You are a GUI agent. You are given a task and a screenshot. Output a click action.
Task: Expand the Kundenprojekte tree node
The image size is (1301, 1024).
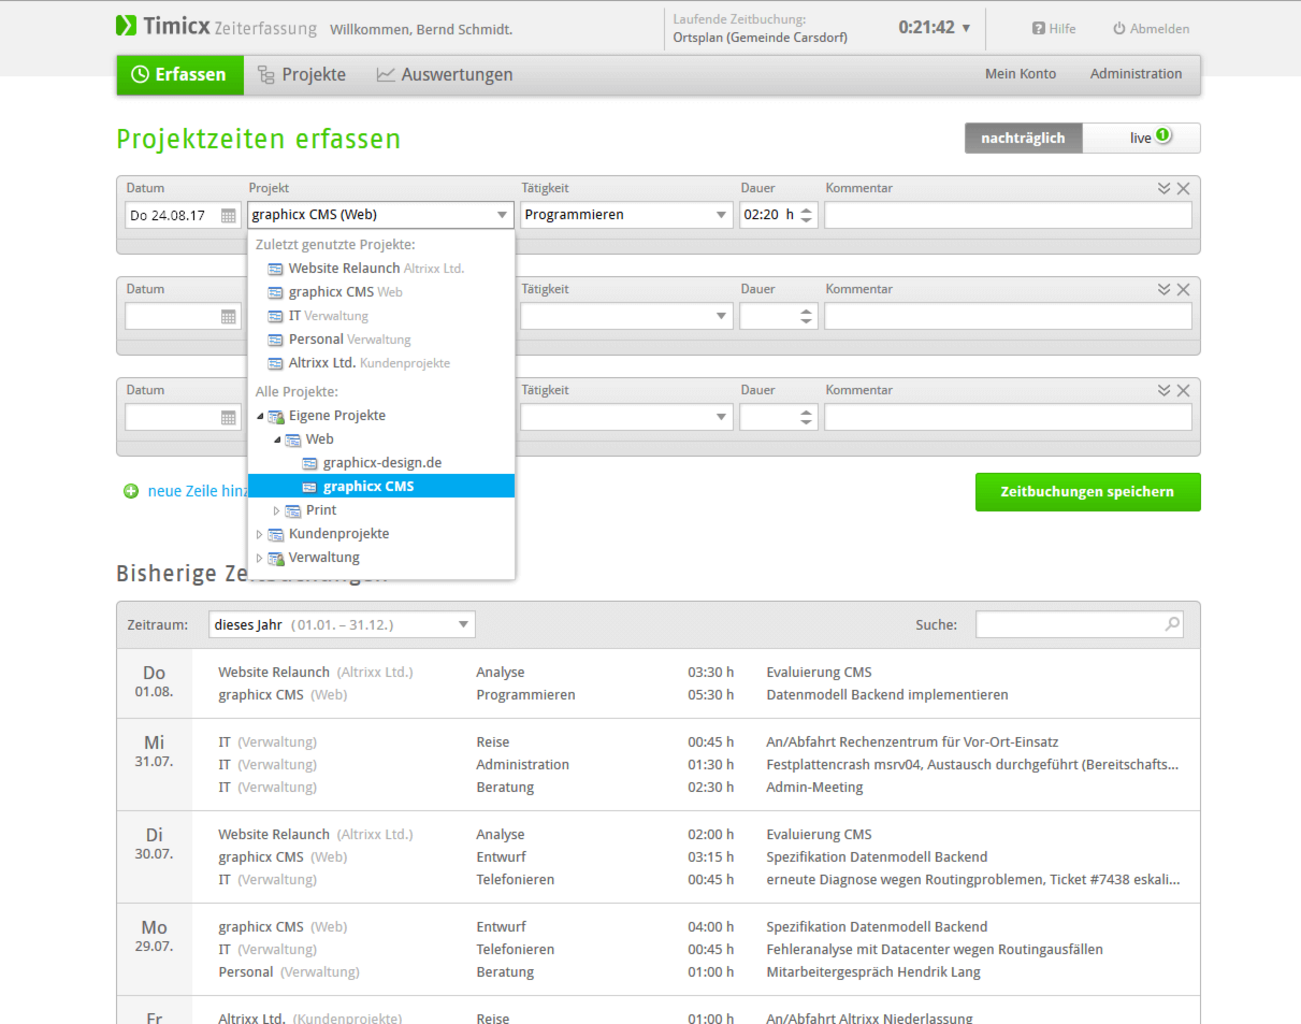point(260,535)
